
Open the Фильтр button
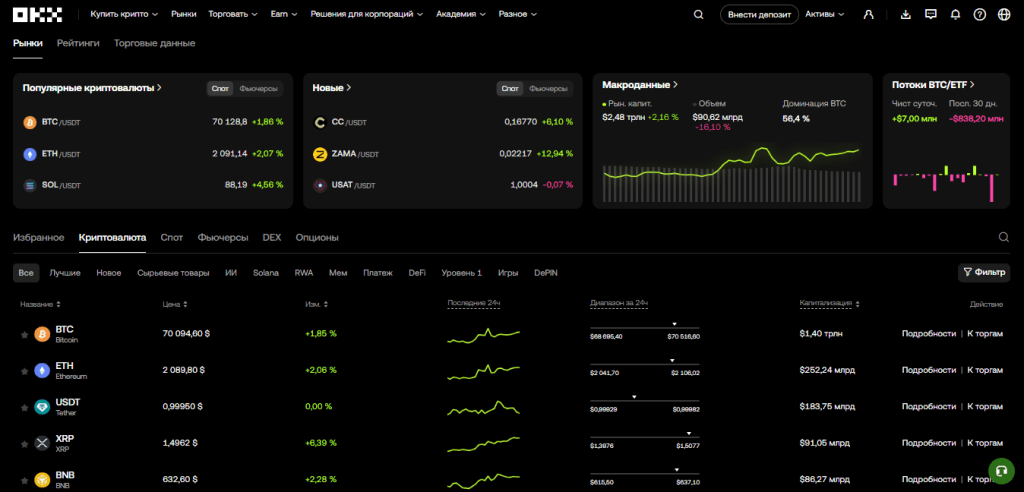point(984,272)
